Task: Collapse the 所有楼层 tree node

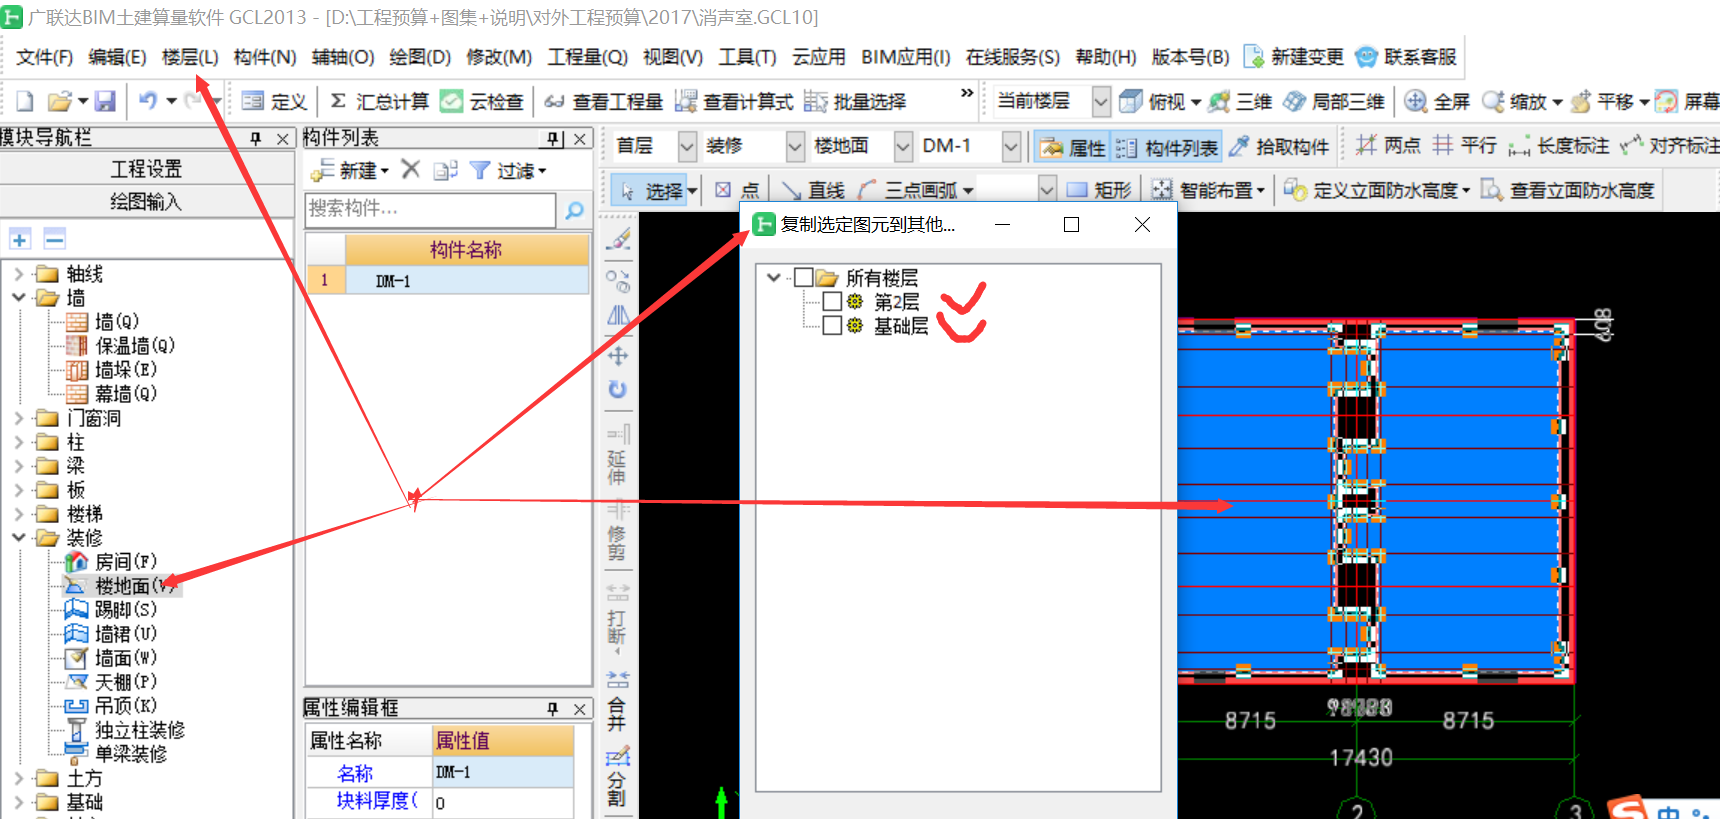Action: point(773,277)
